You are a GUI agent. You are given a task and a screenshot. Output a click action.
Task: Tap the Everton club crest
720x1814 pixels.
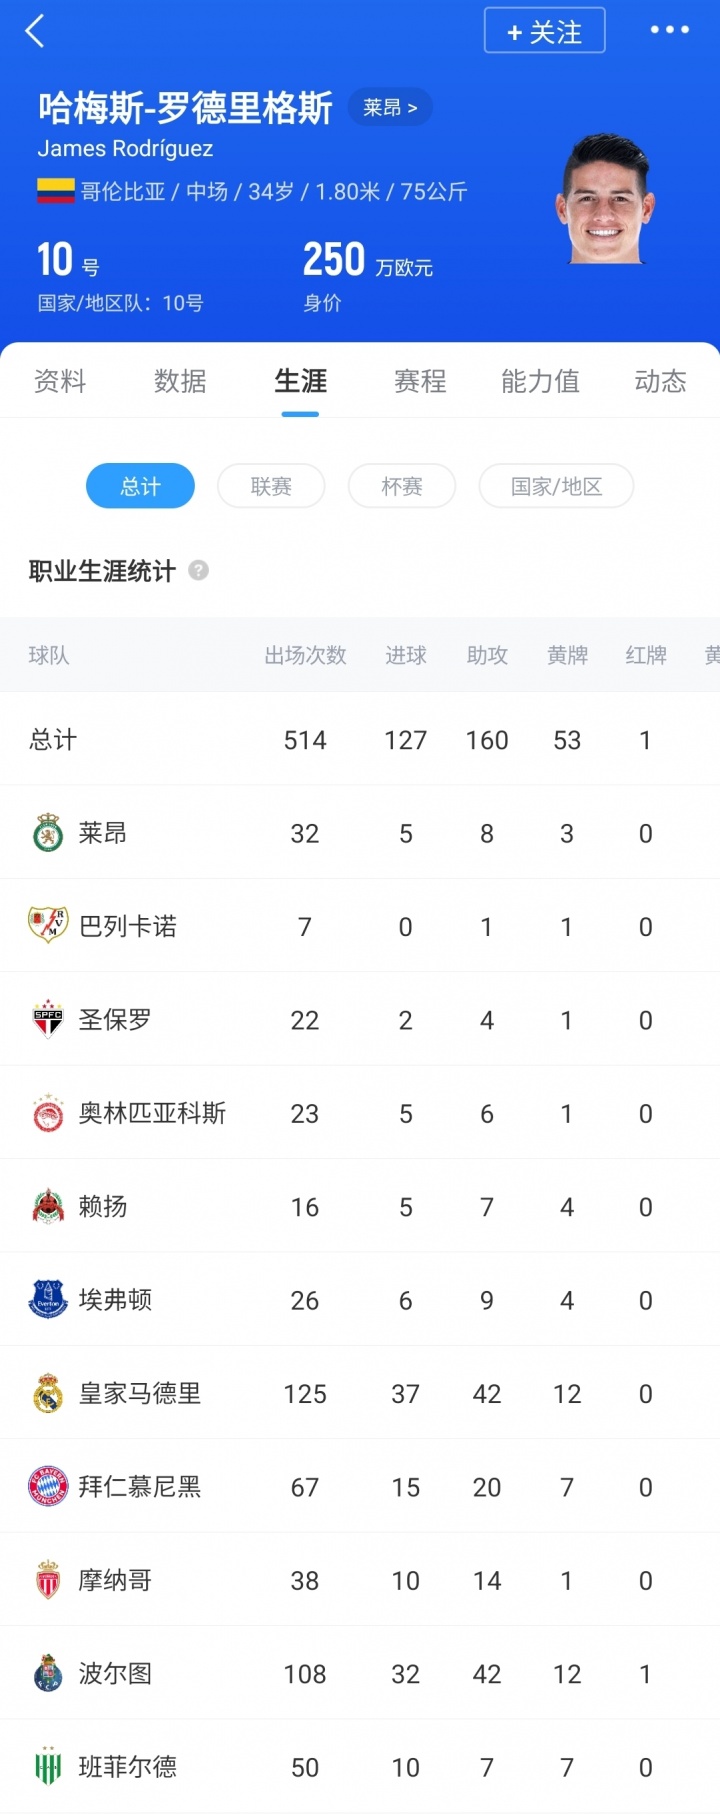[48, 1300]
